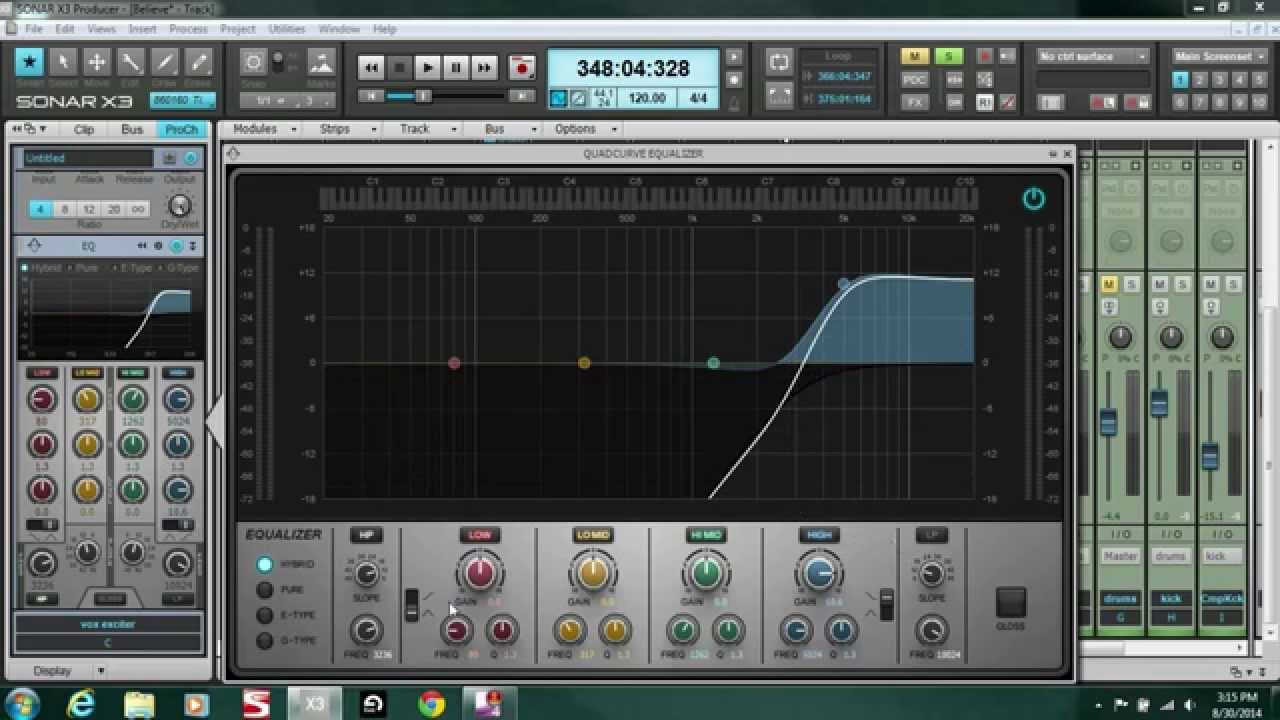Image resolution: width=1280 pixels, height=720 pixels.
Task: Switch to the Clip inspector tab
Action: click(x=84, y=130)
